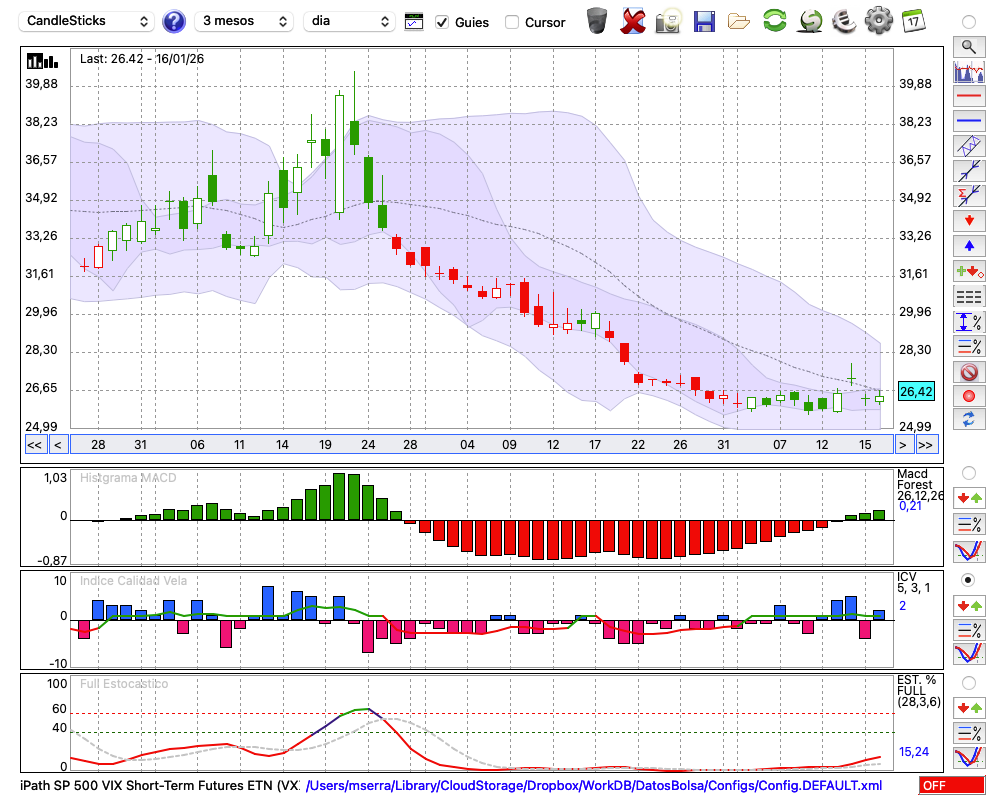Image resolution: width=1000 pixels, height=800 pixels.
Task: Uncheck the Guies checkbox
Action: 442,22
